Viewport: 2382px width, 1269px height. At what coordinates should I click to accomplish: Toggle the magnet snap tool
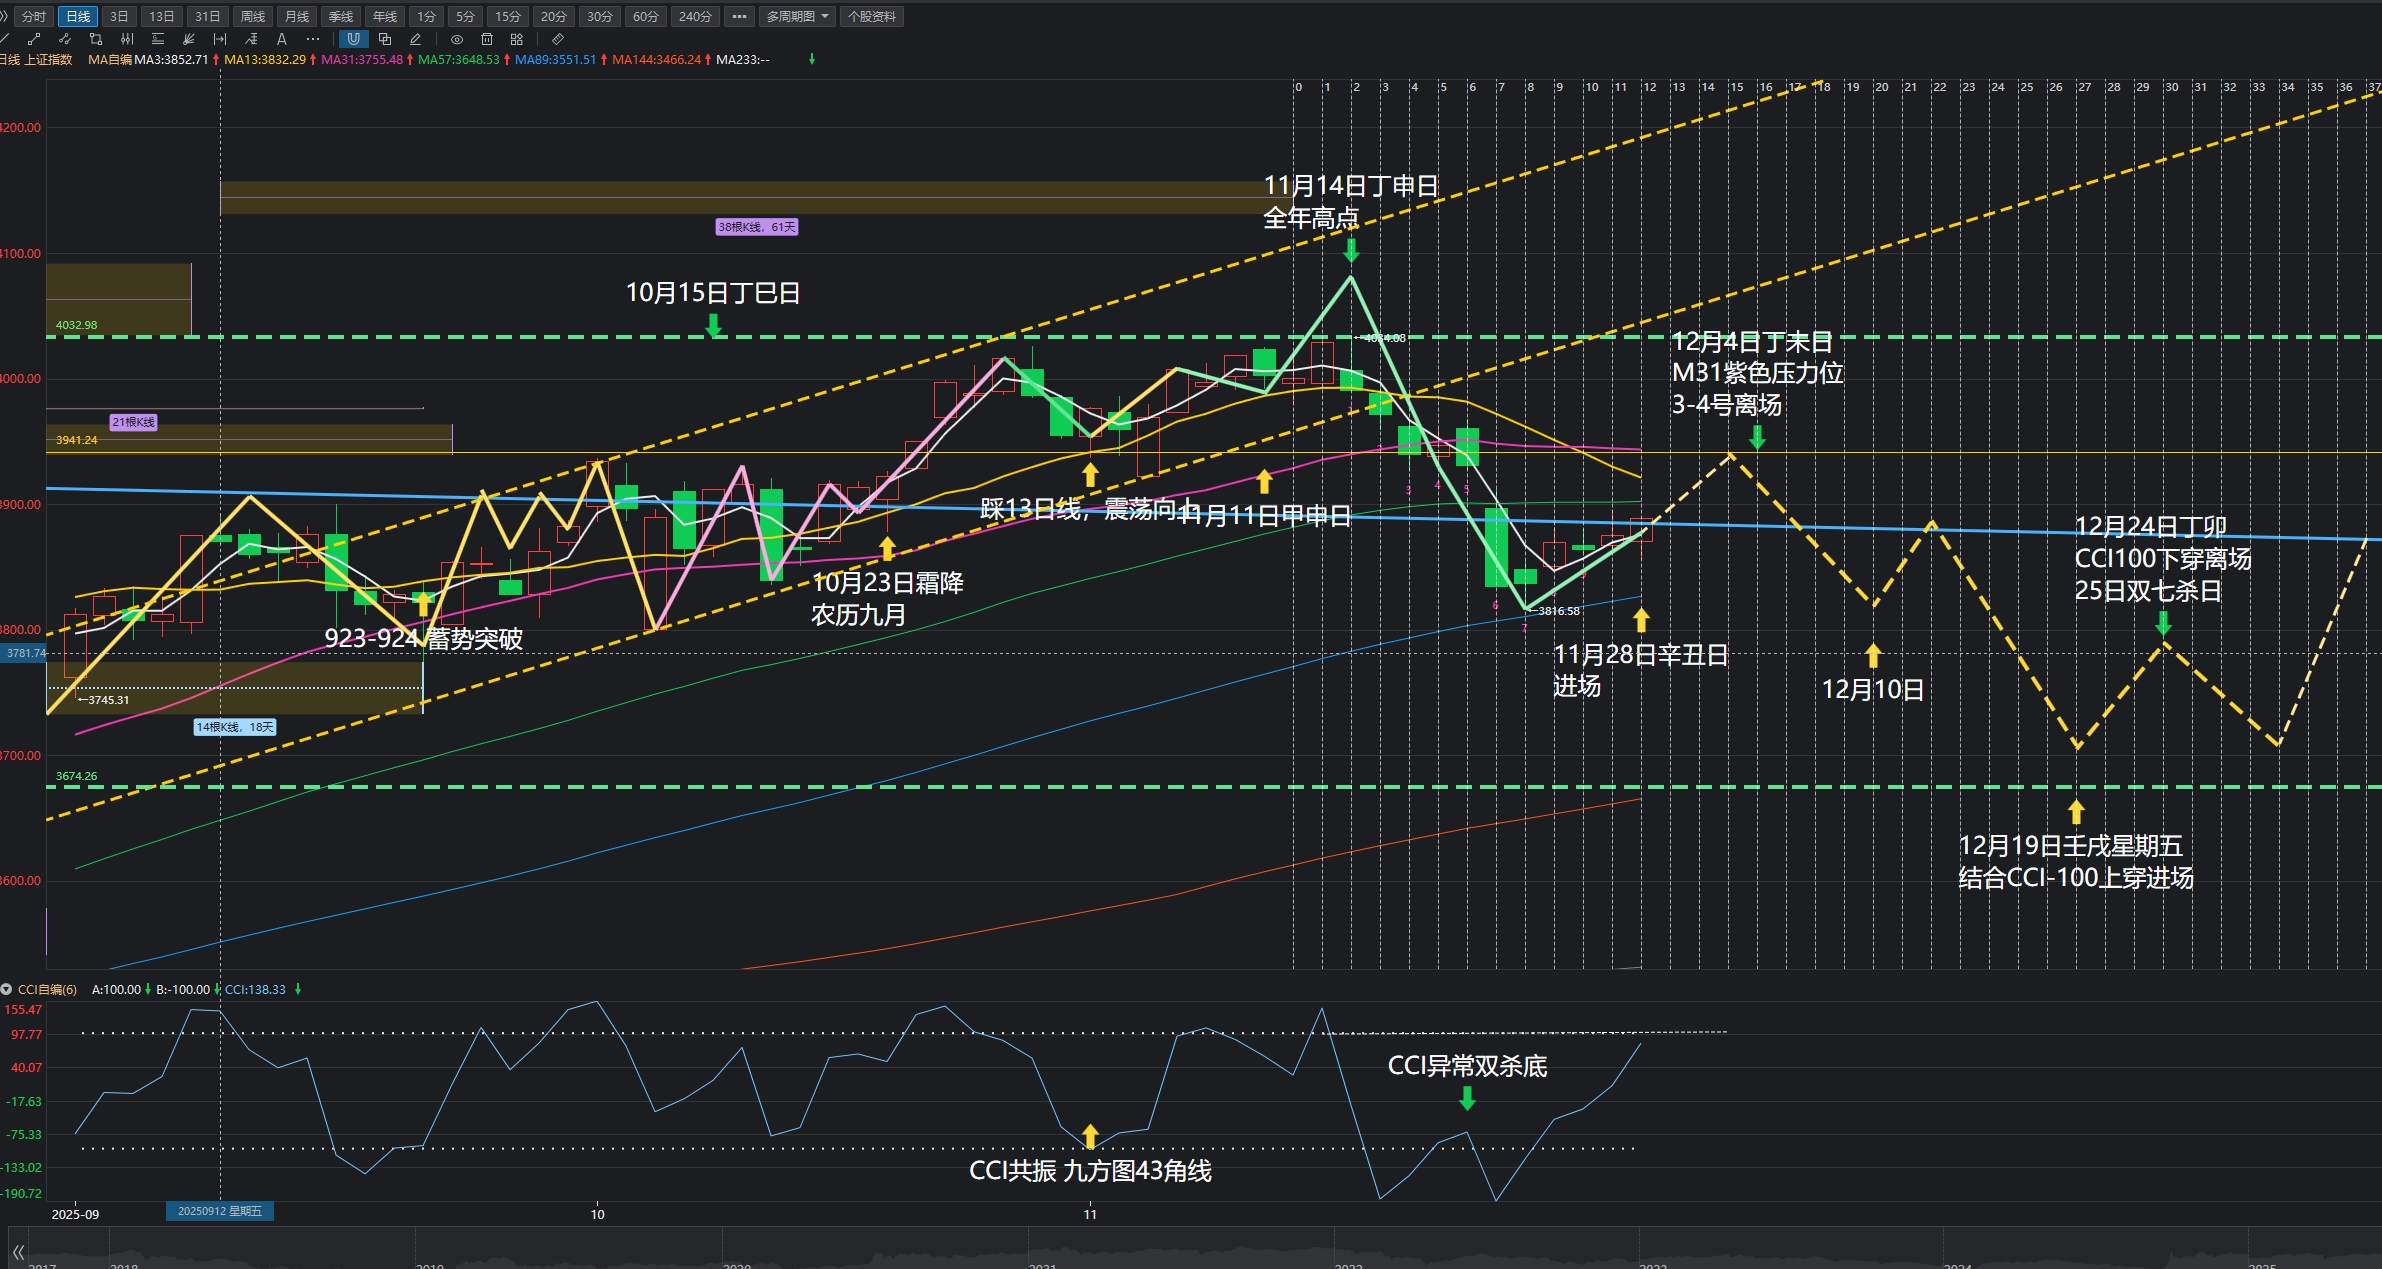(353, 39)
